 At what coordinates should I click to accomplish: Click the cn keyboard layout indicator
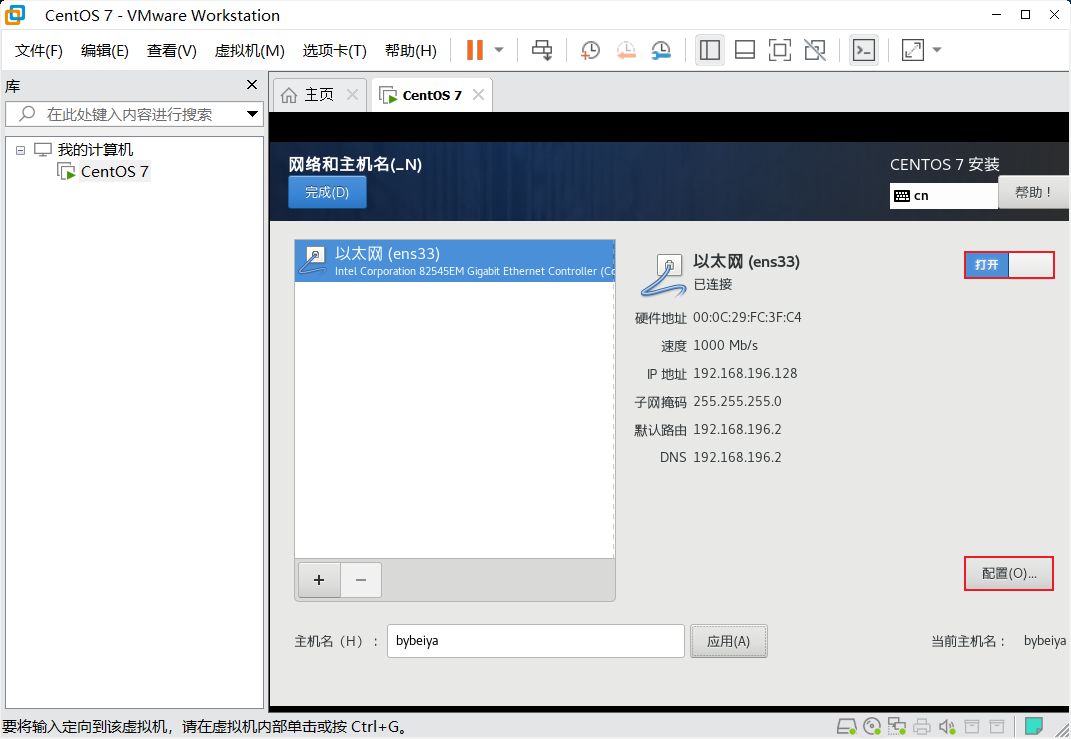click(944, 196)
